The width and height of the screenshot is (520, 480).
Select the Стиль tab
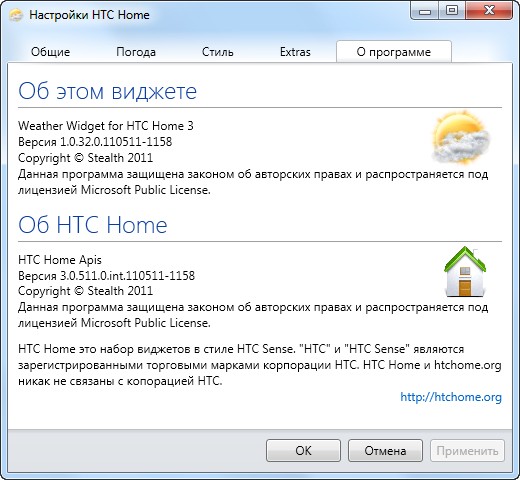217,52
